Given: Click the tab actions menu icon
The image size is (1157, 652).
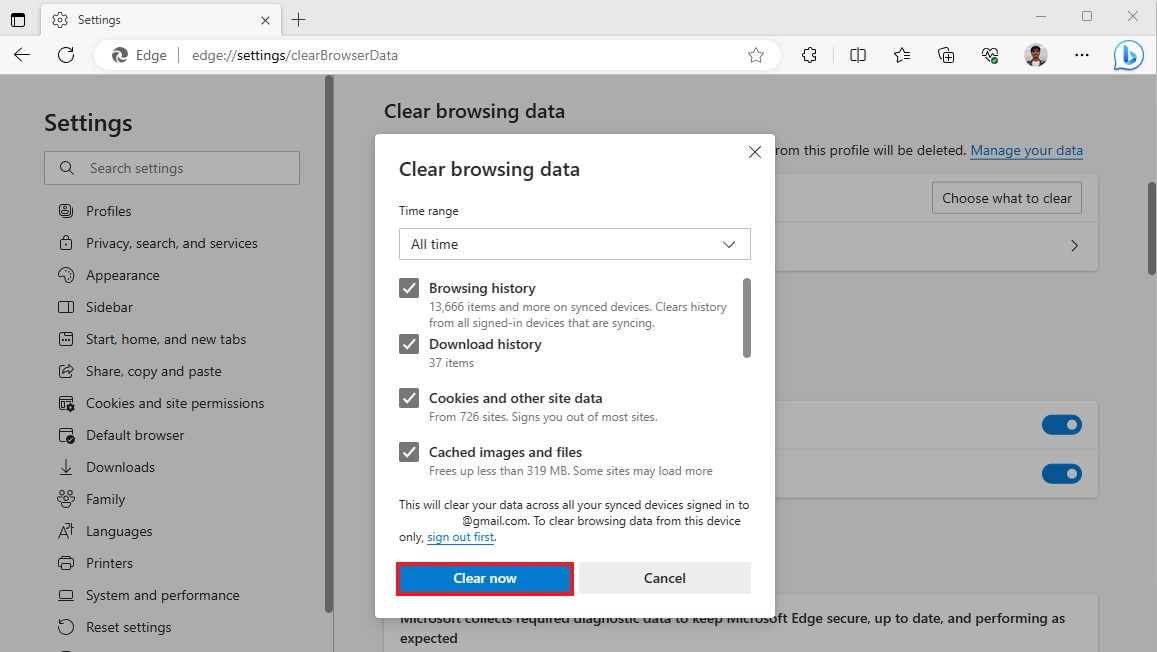Looking at the screenshot, I should click(x=18, y=20).
